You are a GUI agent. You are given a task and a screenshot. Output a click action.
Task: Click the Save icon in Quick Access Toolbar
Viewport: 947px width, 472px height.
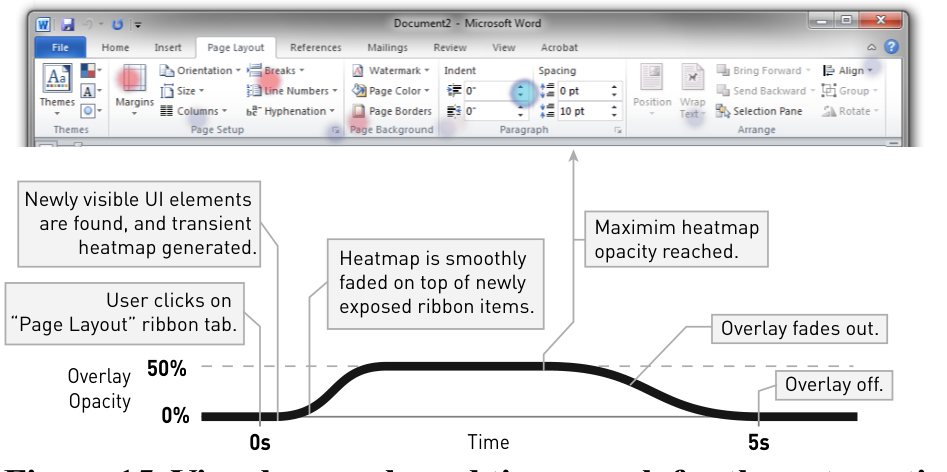pos(68,24)
